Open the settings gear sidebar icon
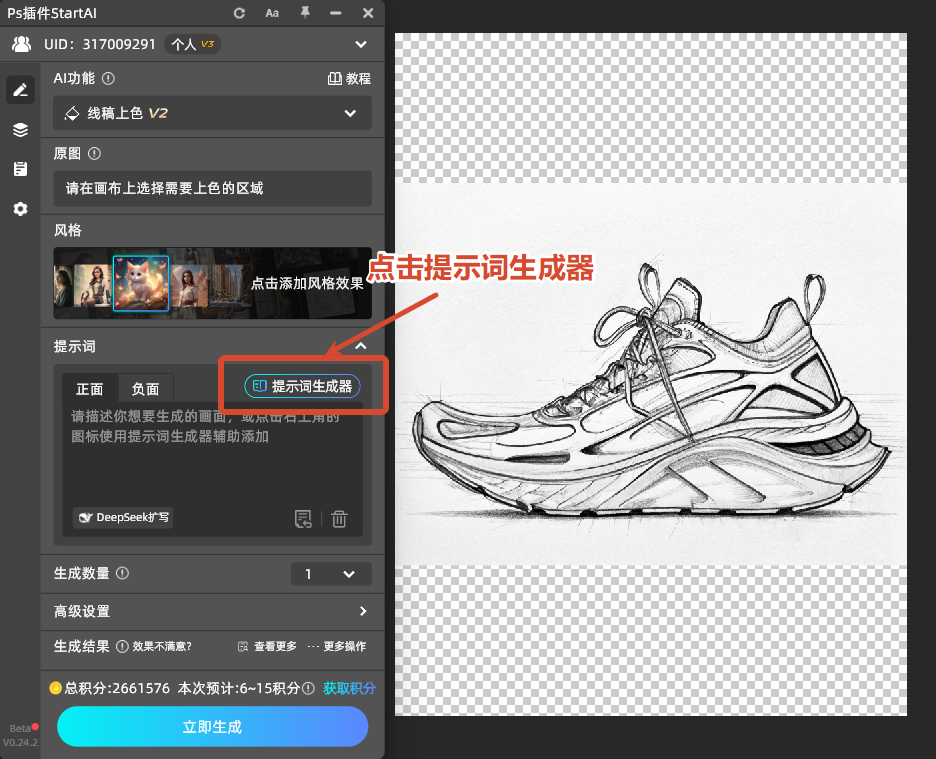The height and width of the screenshot is (759, 936). (20, 209)
